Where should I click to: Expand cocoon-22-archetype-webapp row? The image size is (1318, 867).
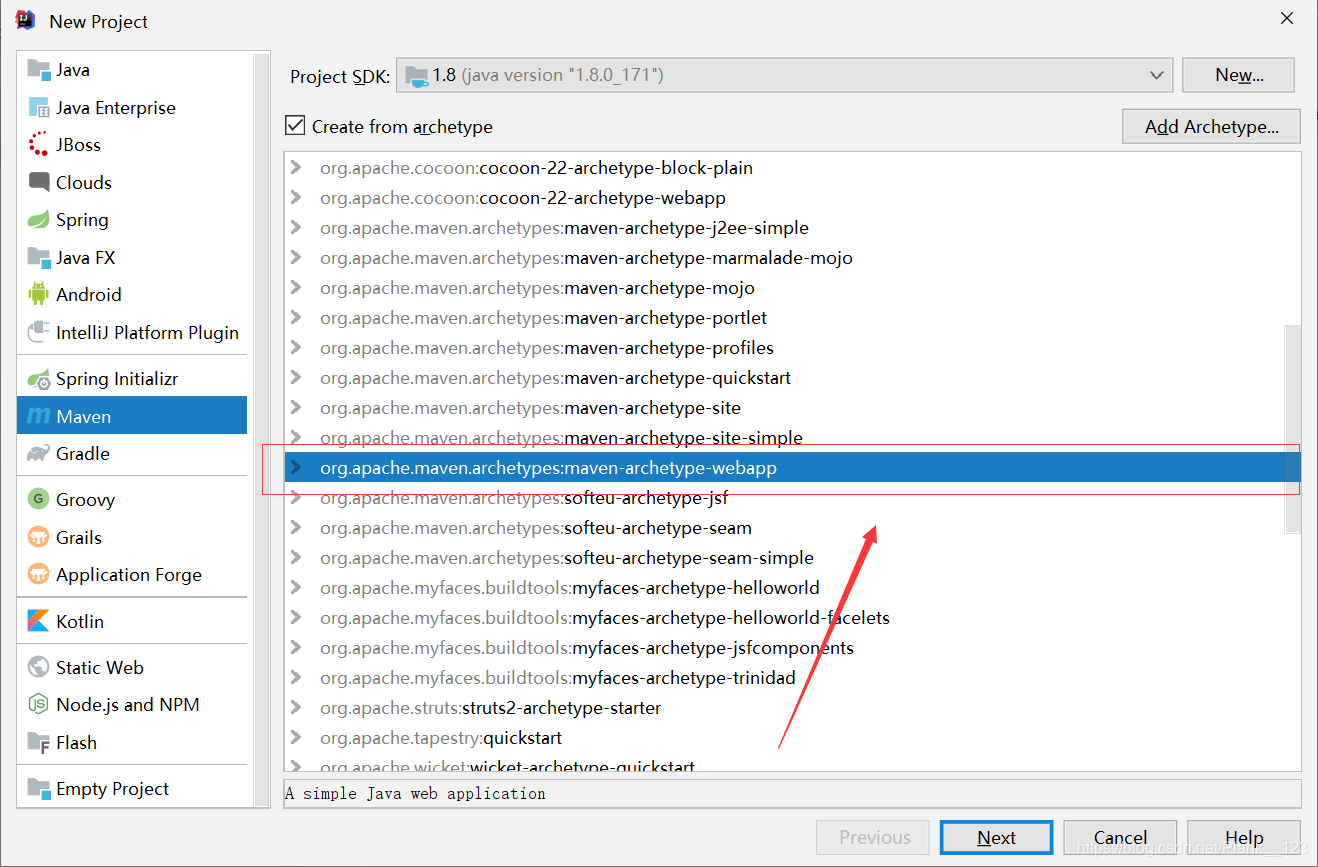click(x=295, y=198)
